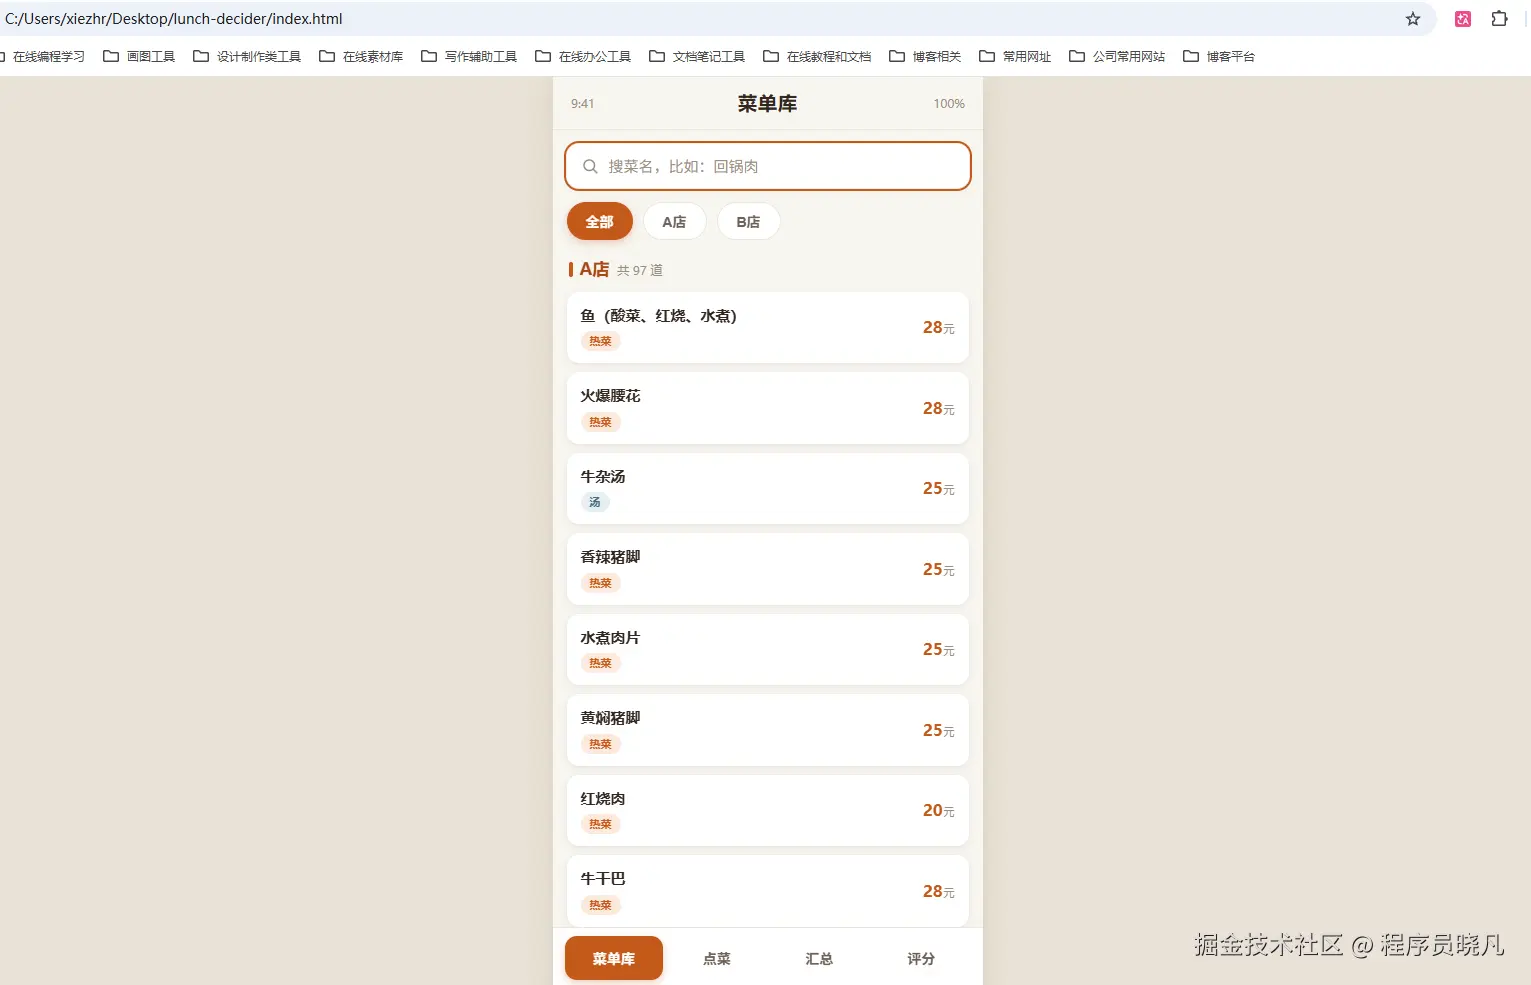
Task: Select the 香辣猪脚 dish card
Action: pos(768,569)
